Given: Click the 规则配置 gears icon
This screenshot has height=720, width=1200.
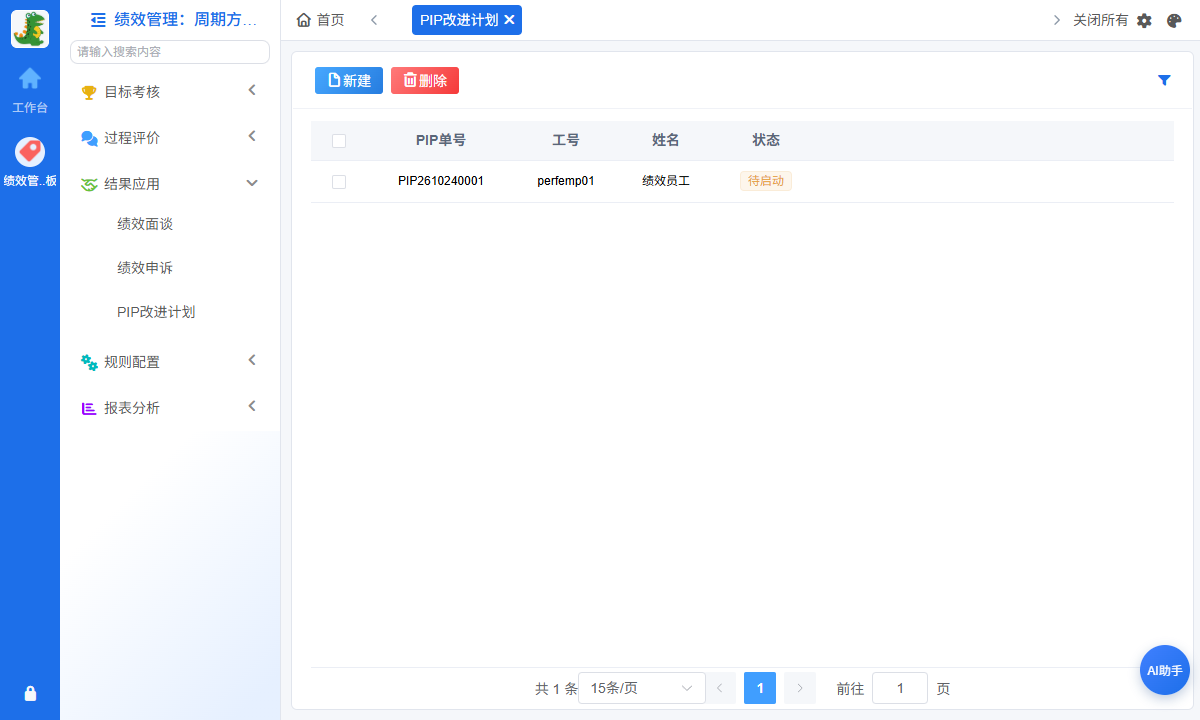Looking at the screenshot, I should pyautogui.click(x=89, y=362).
